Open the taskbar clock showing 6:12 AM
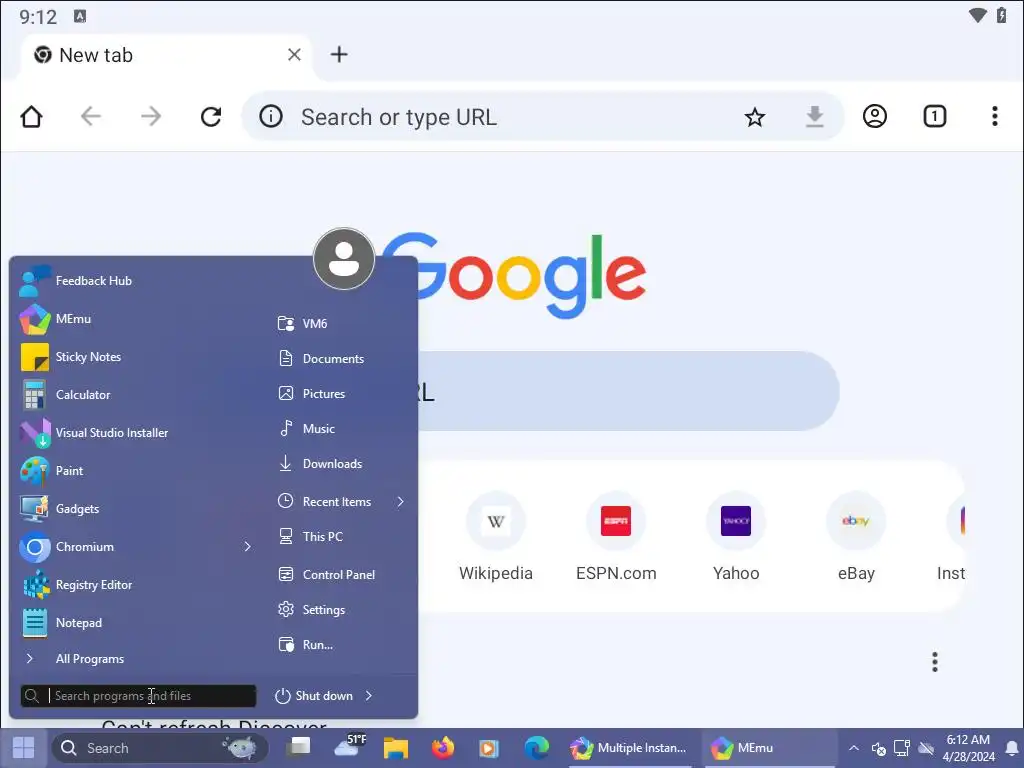This screenshot has width=1024, height=768. 968,748
